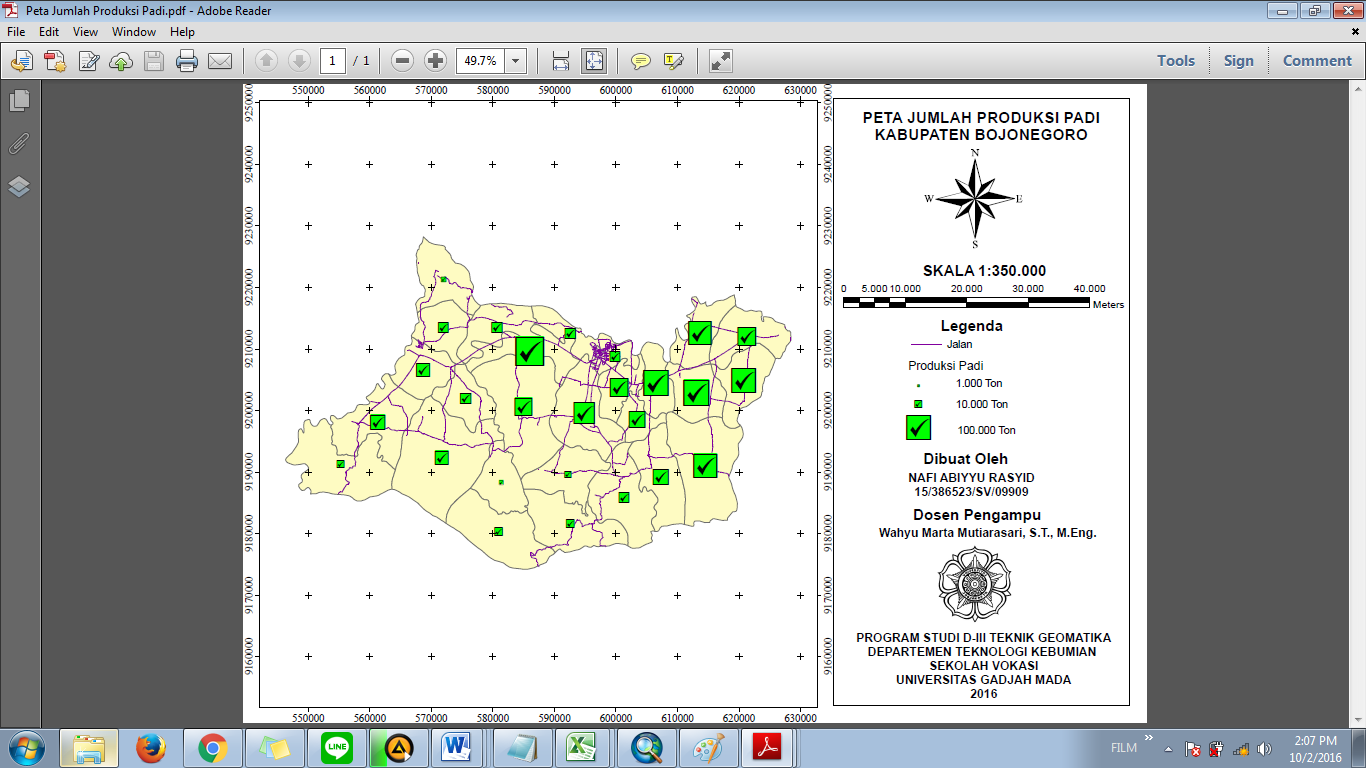
Task: Open the attachments paperclip panel
Action: [x=19, y=143]
